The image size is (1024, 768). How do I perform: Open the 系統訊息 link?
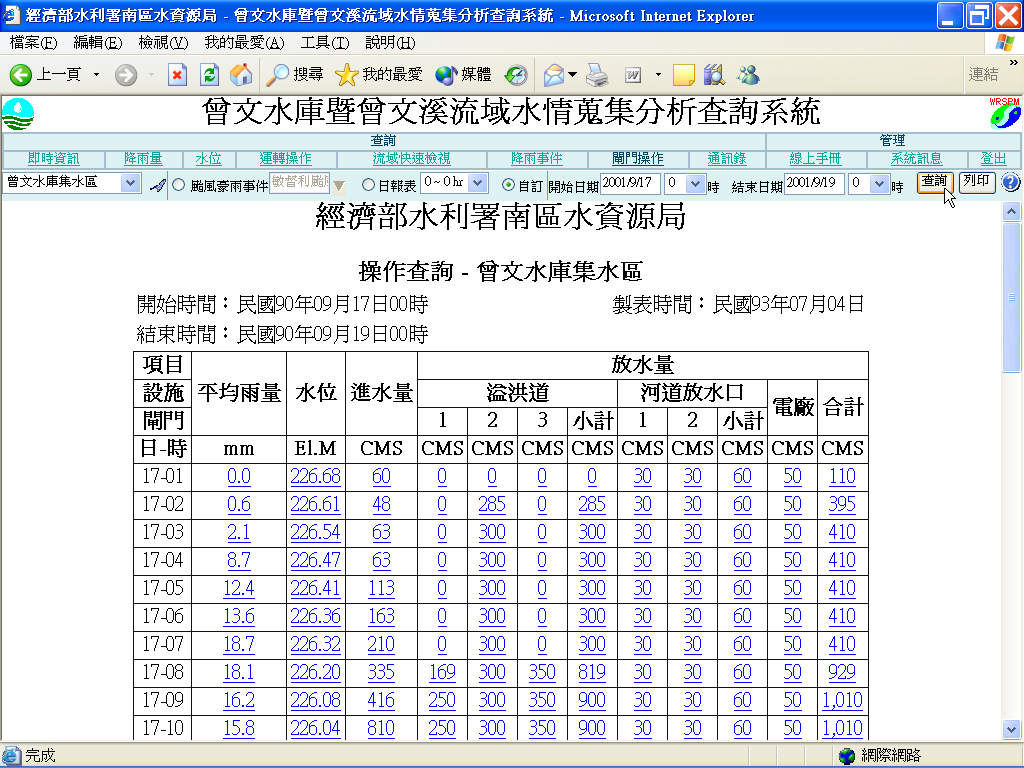(x=916, y=159)
